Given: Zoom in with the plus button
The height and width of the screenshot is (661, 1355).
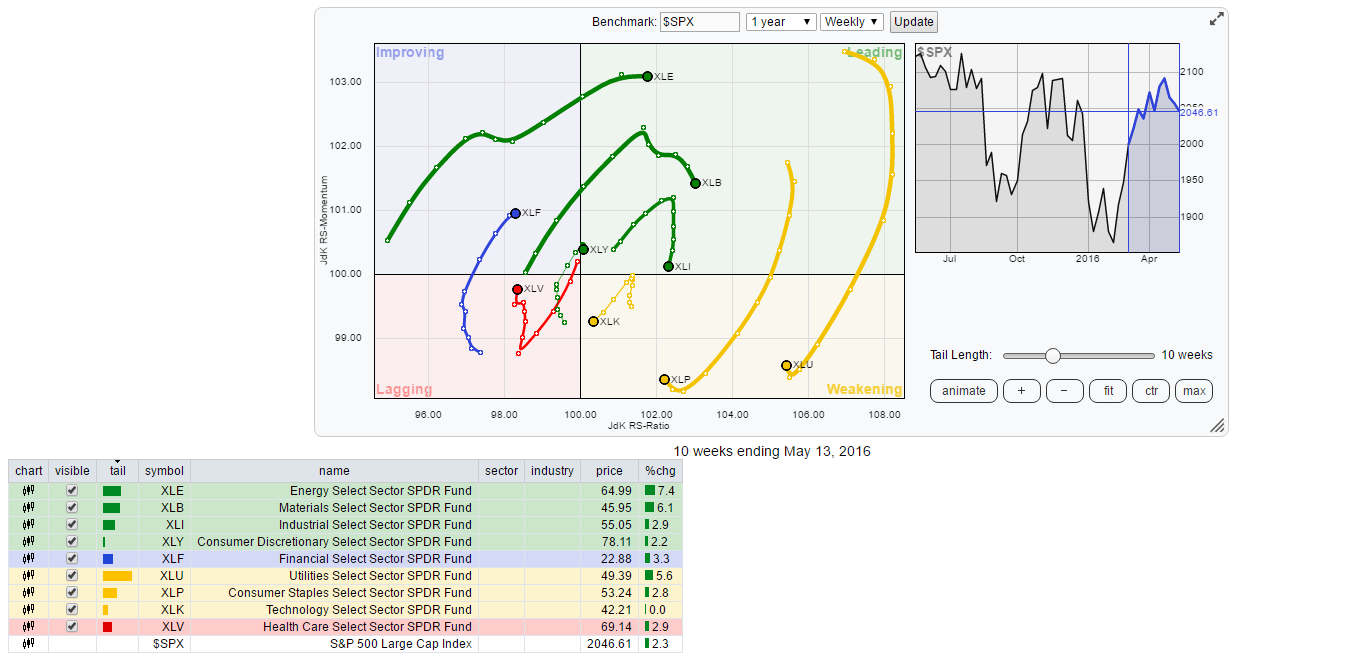Looking at the screenshot, I should tap(1021, 391).
